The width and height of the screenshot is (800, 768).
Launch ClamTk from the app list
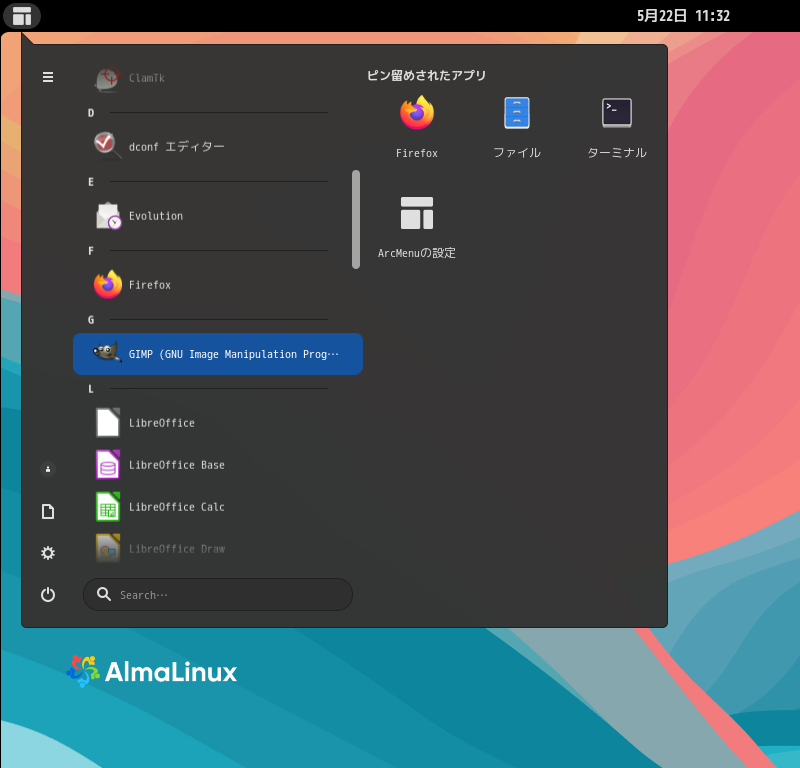tap(218, 78)
